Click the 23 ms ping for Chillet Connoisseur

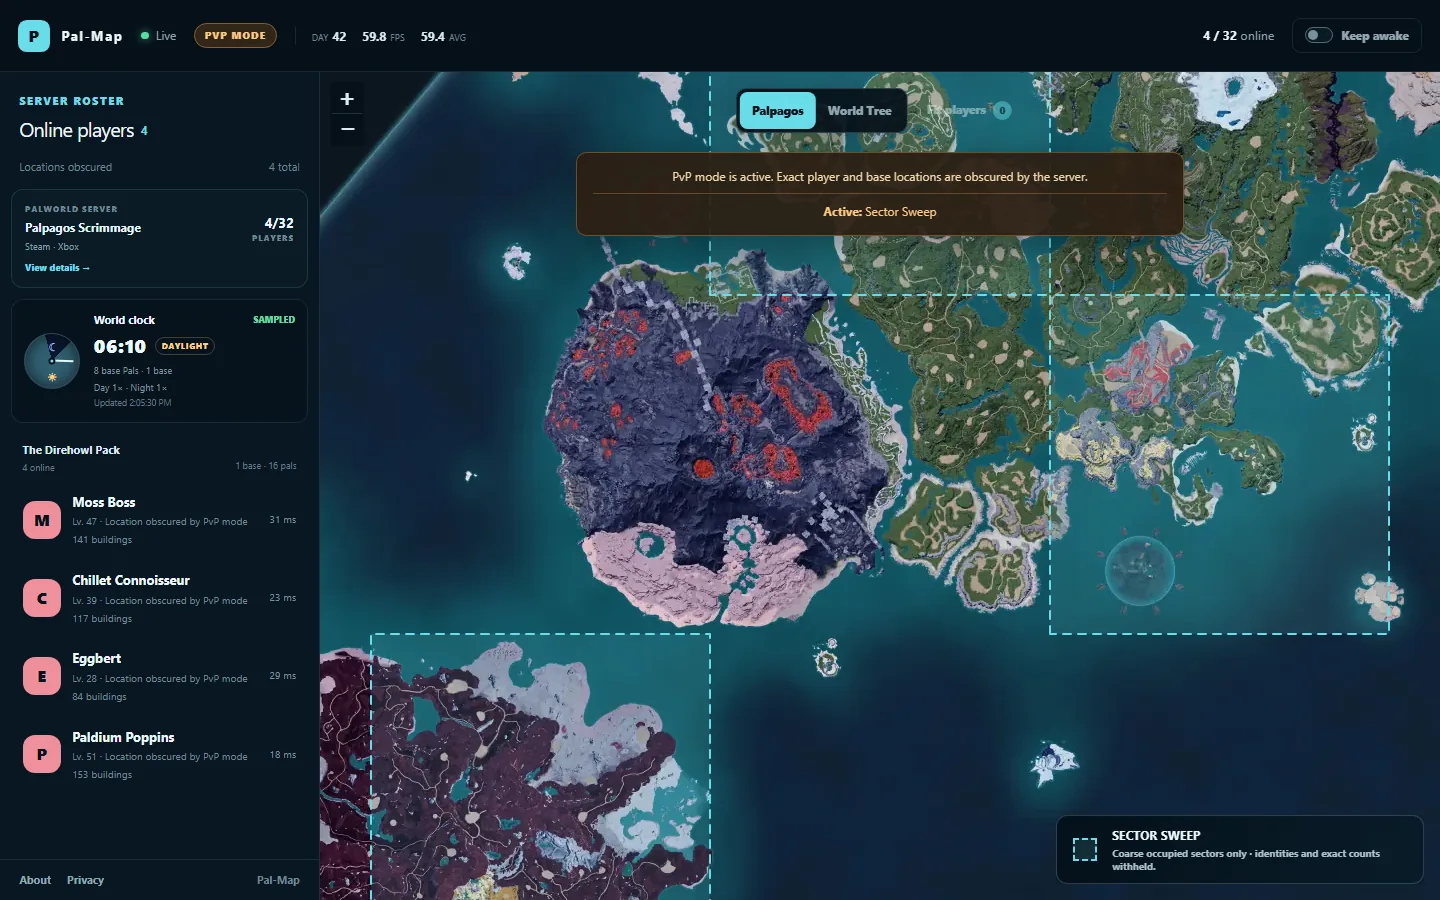tap(282, 598)
